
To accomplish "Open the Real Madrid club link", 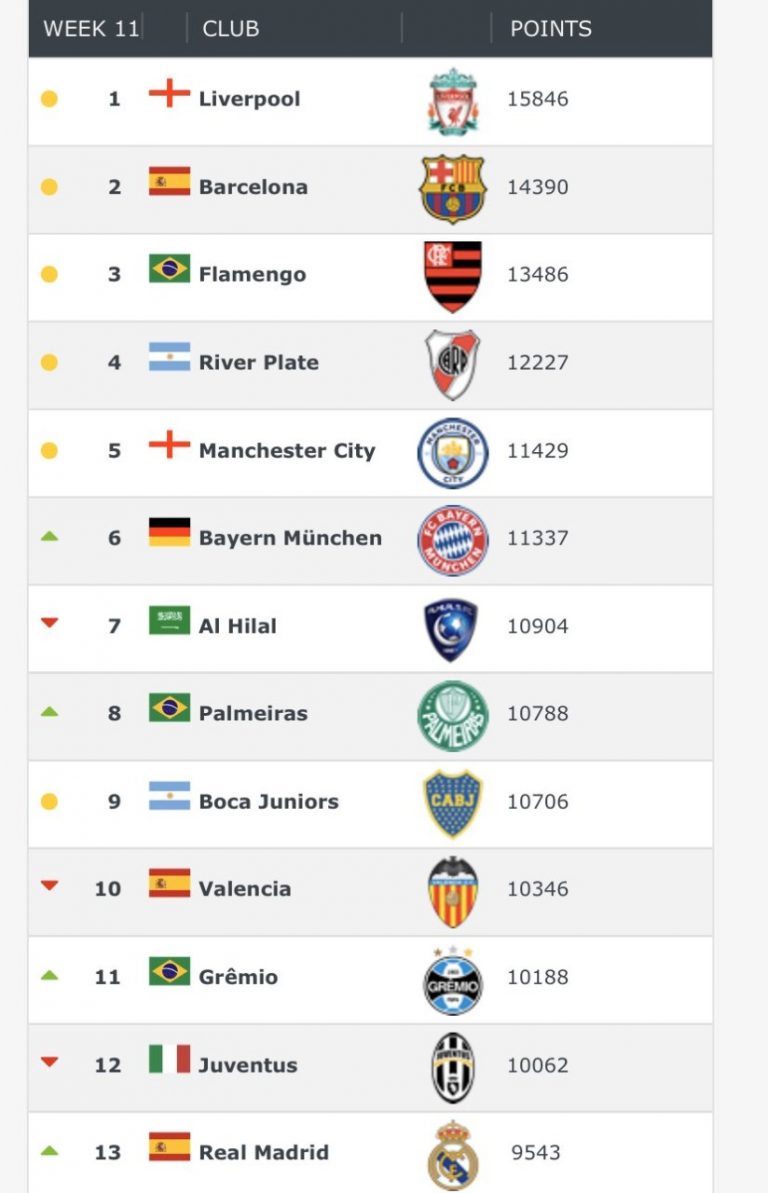I will 264,1152.
